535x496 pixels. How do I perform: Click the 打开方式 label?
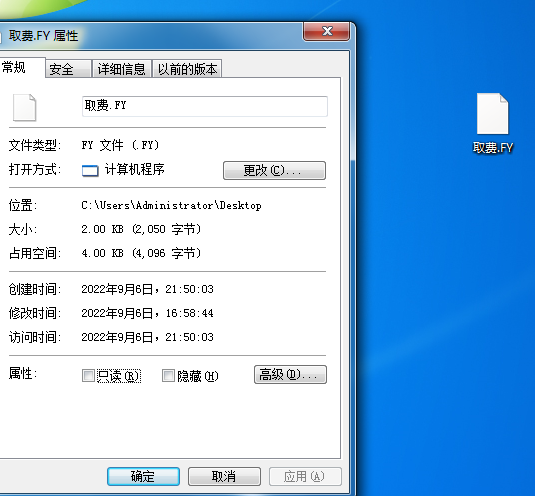[x=34, y=169]
